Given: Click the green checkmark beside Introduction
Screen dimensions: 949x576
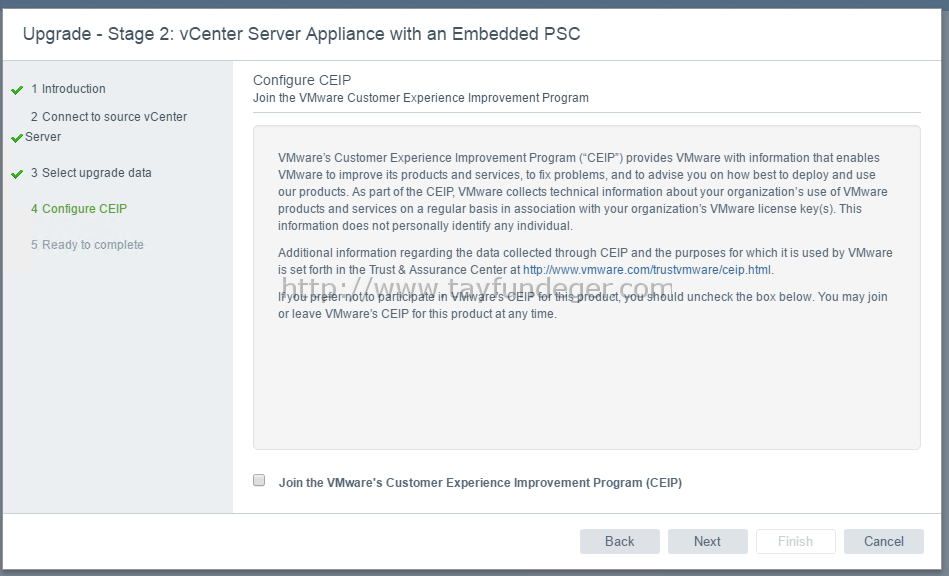Looking at the screenshot, I should coord(17,90).
